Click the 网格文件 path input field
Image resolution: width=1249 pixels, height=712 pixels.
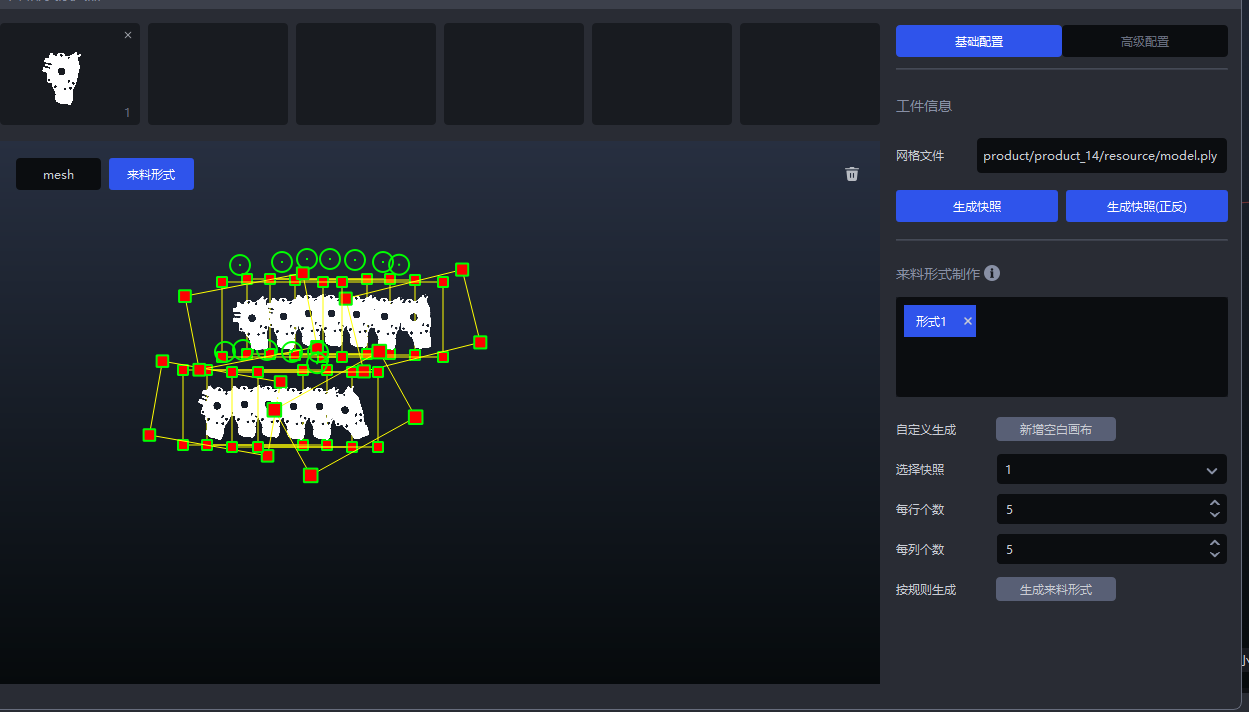pyautogui.click(x=1101, y=156)
